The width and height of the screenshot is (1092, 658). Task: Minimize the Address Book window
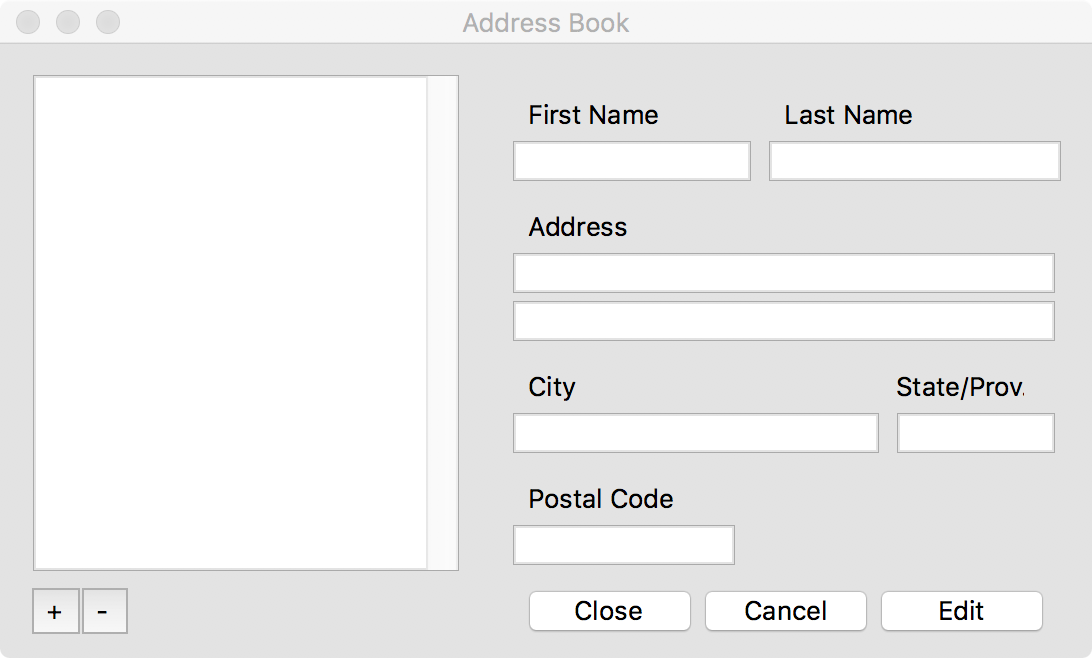[x=68, y=22]
